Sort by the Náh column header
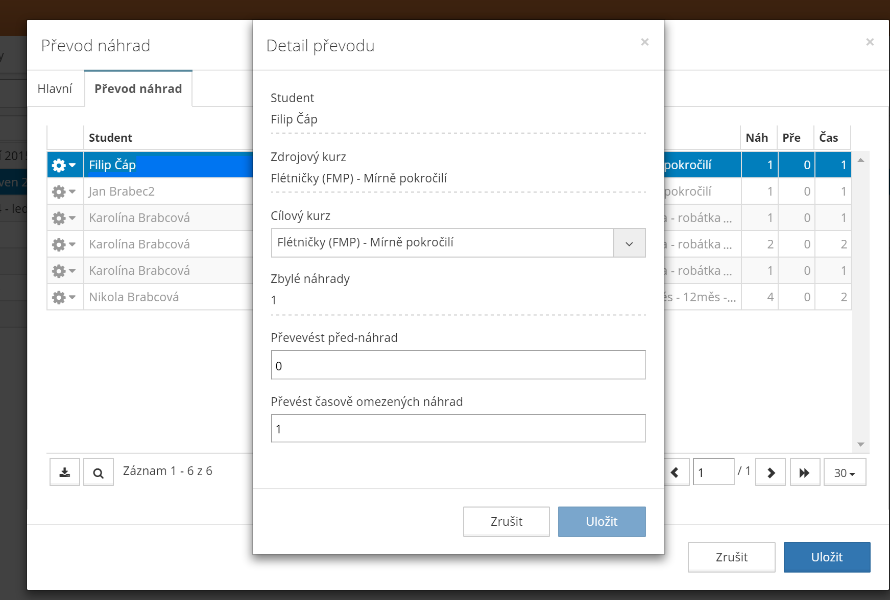Screen dimensions: 890x600 tap(758, 138)
